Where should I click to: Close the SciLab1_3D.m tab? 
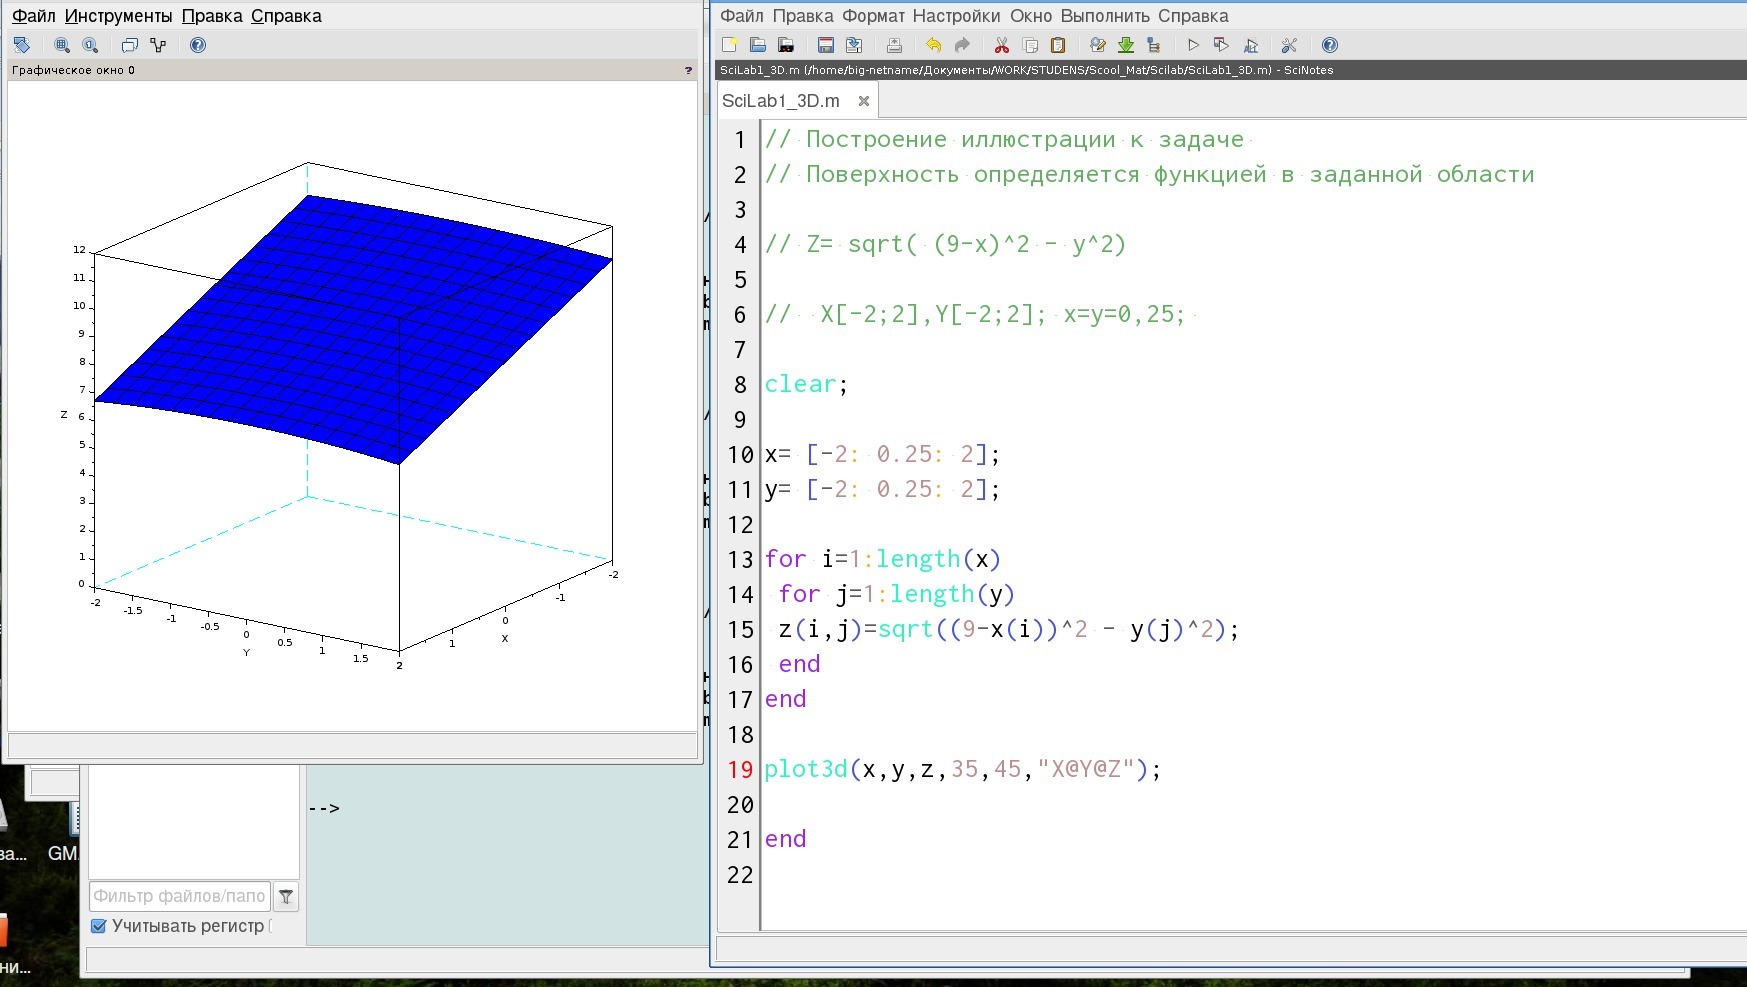tap(863, 101)
